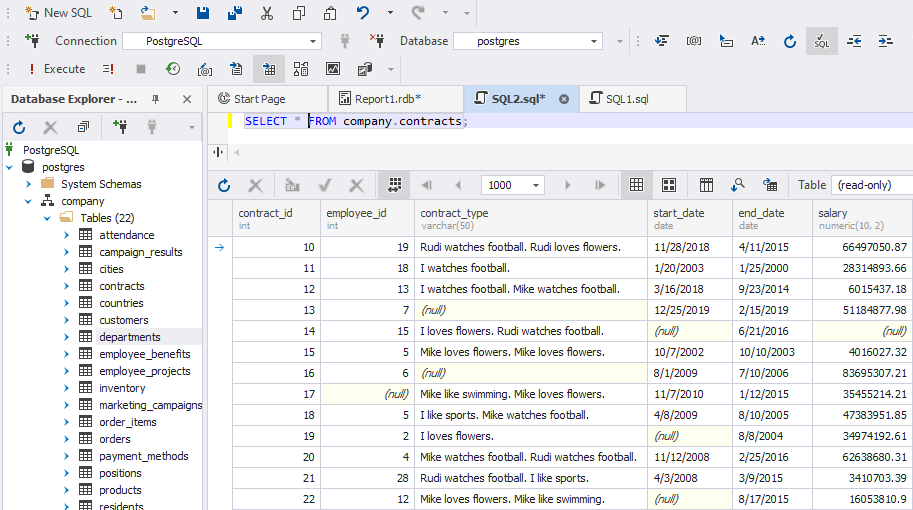
Task: Click the Find in grid search icon
Action: 738,185
